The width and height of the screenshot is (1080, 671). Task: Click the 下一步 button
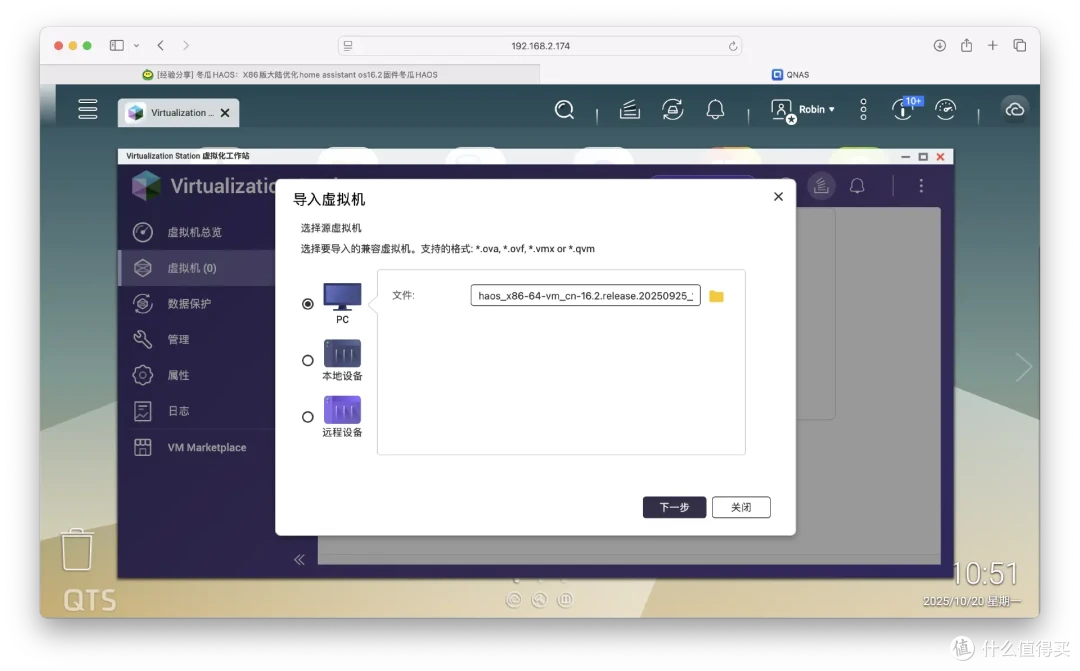[674, 507]
